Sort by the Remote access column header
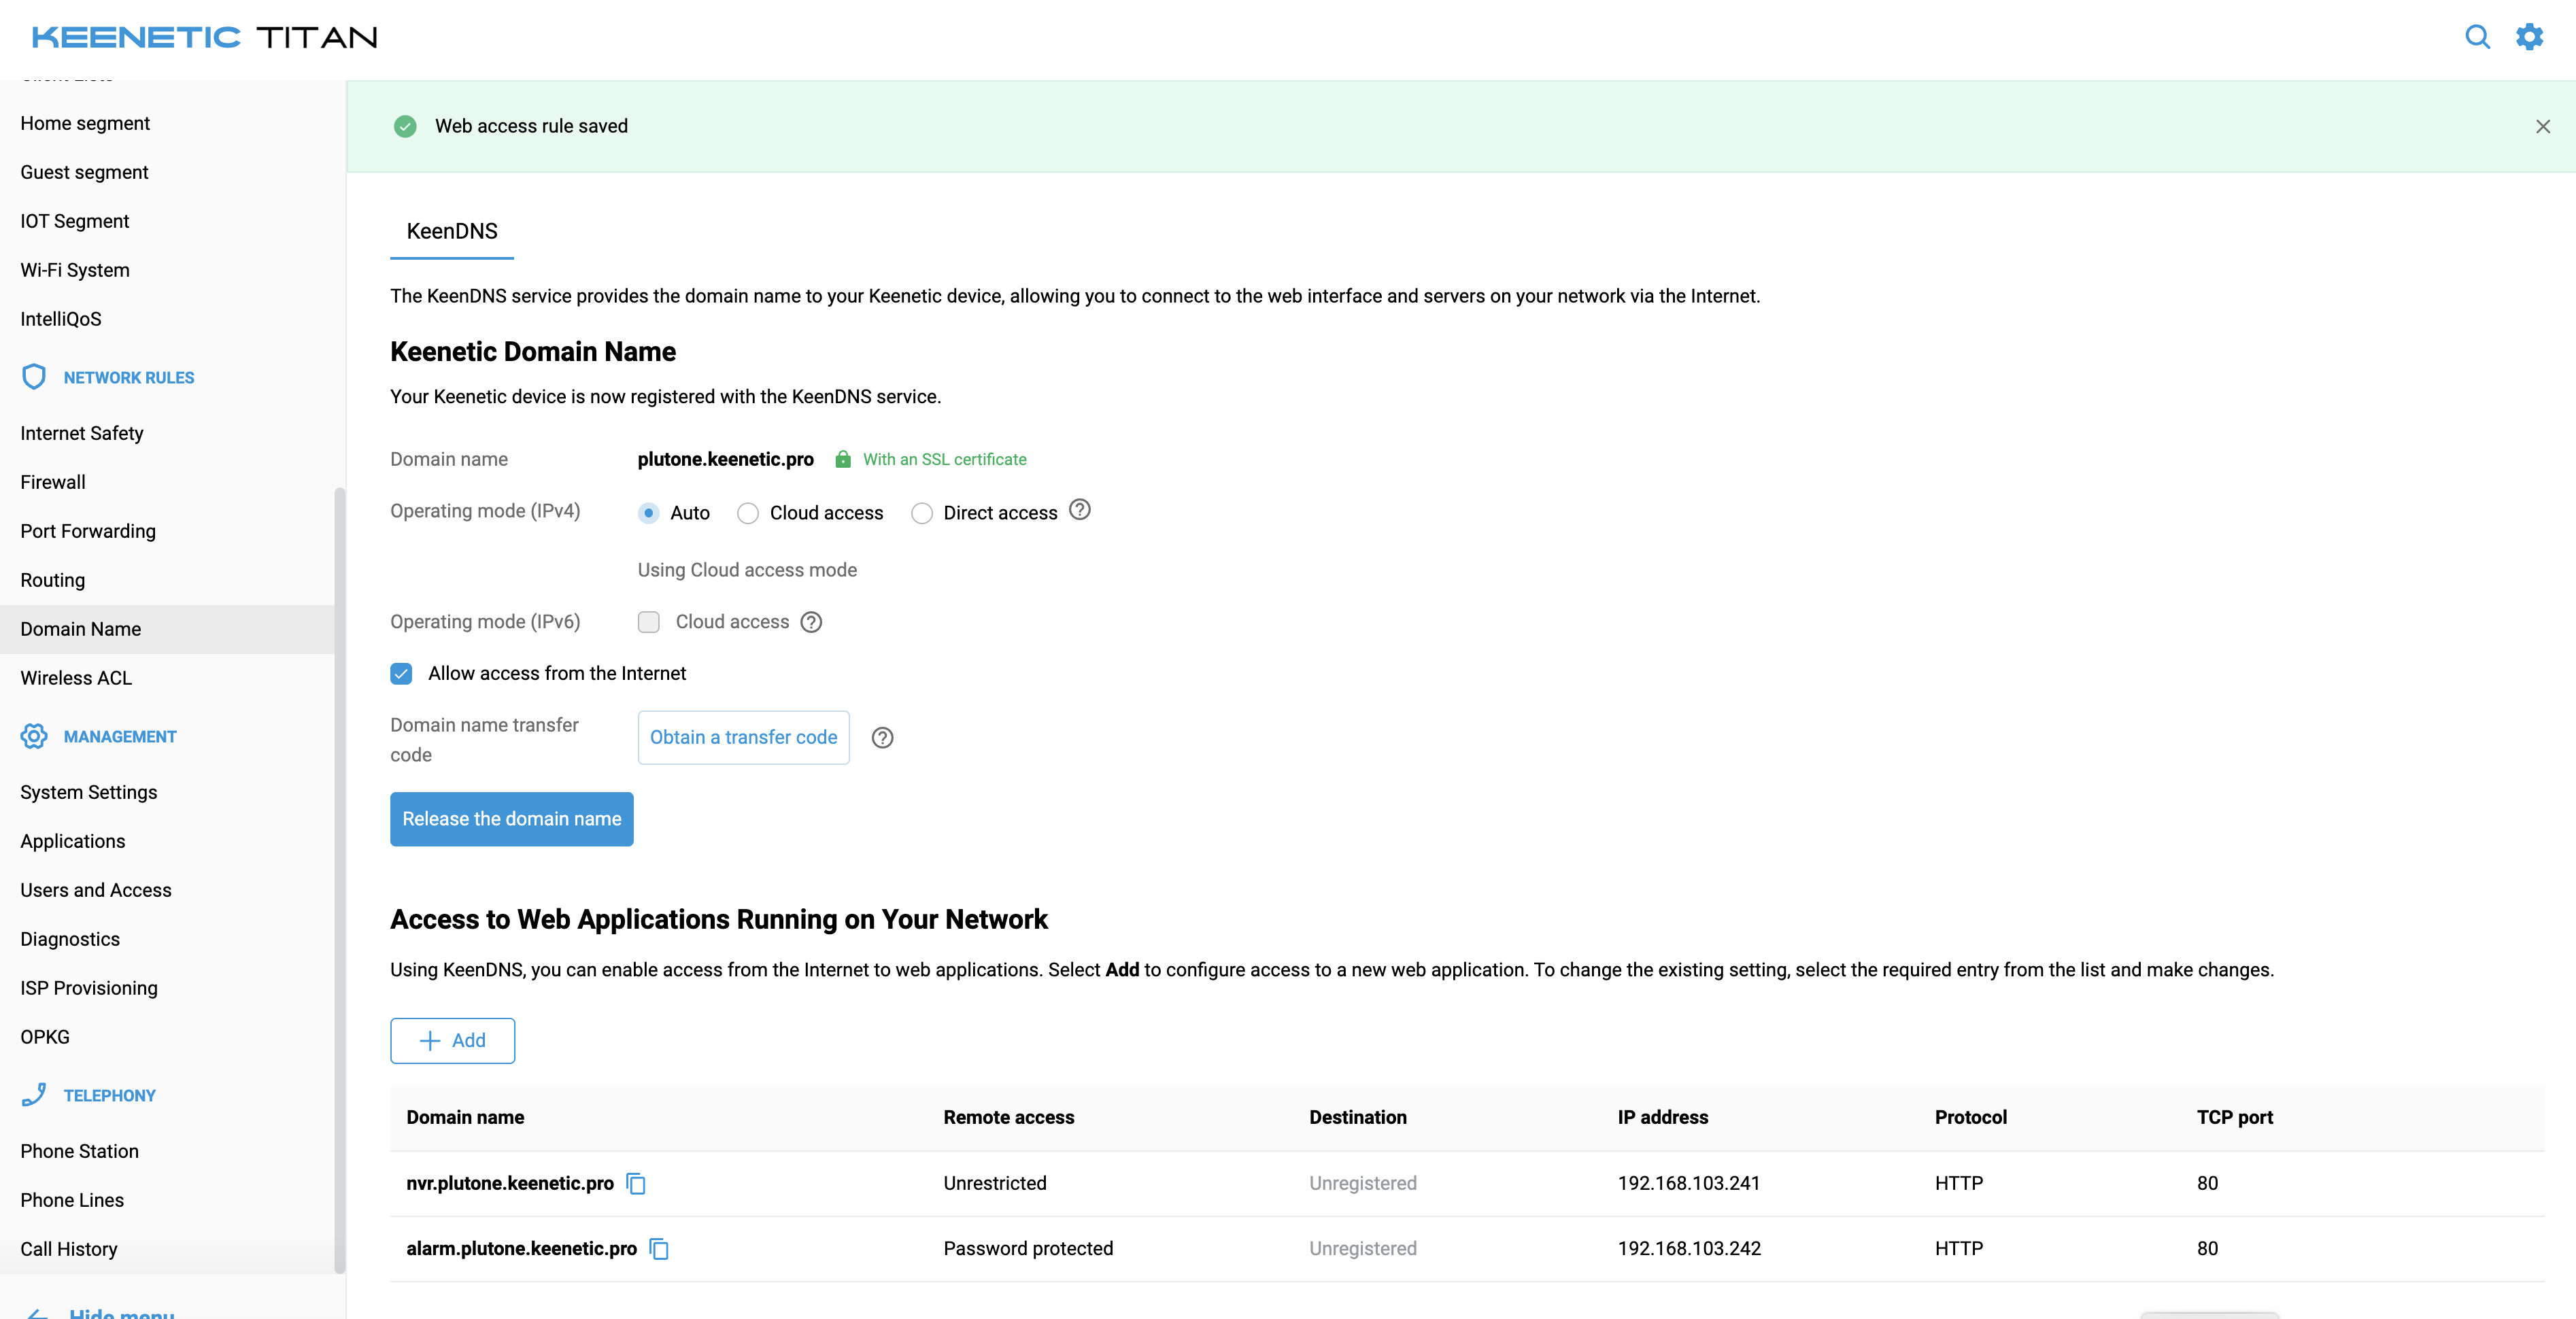This screenshot has width=2576, height=1319. 1009,1118
